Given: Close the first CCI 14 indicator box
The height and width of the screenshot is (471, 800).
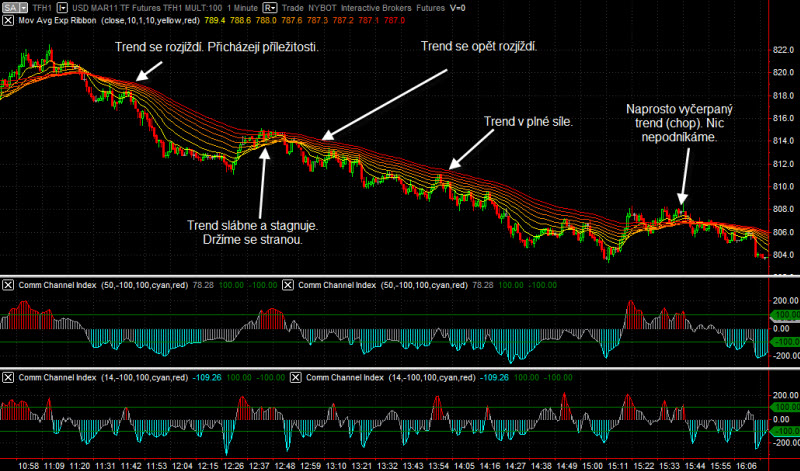Looking at the screenshot, I should coord(8,378).
